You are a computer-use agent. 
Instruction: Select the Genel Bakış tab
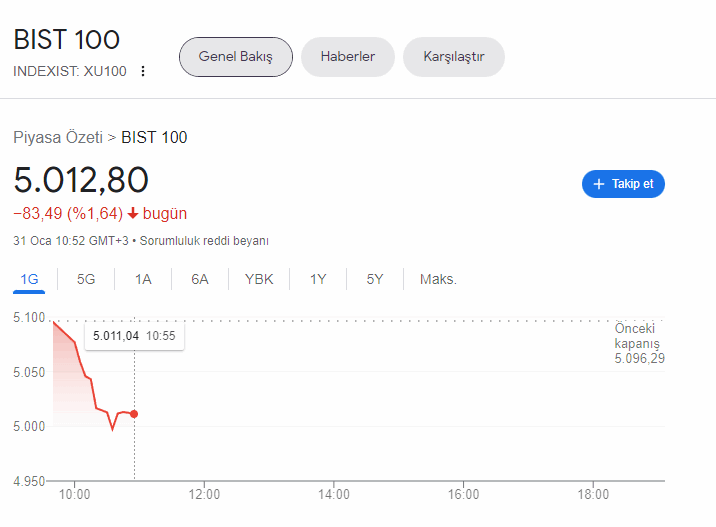coord(235,57)
